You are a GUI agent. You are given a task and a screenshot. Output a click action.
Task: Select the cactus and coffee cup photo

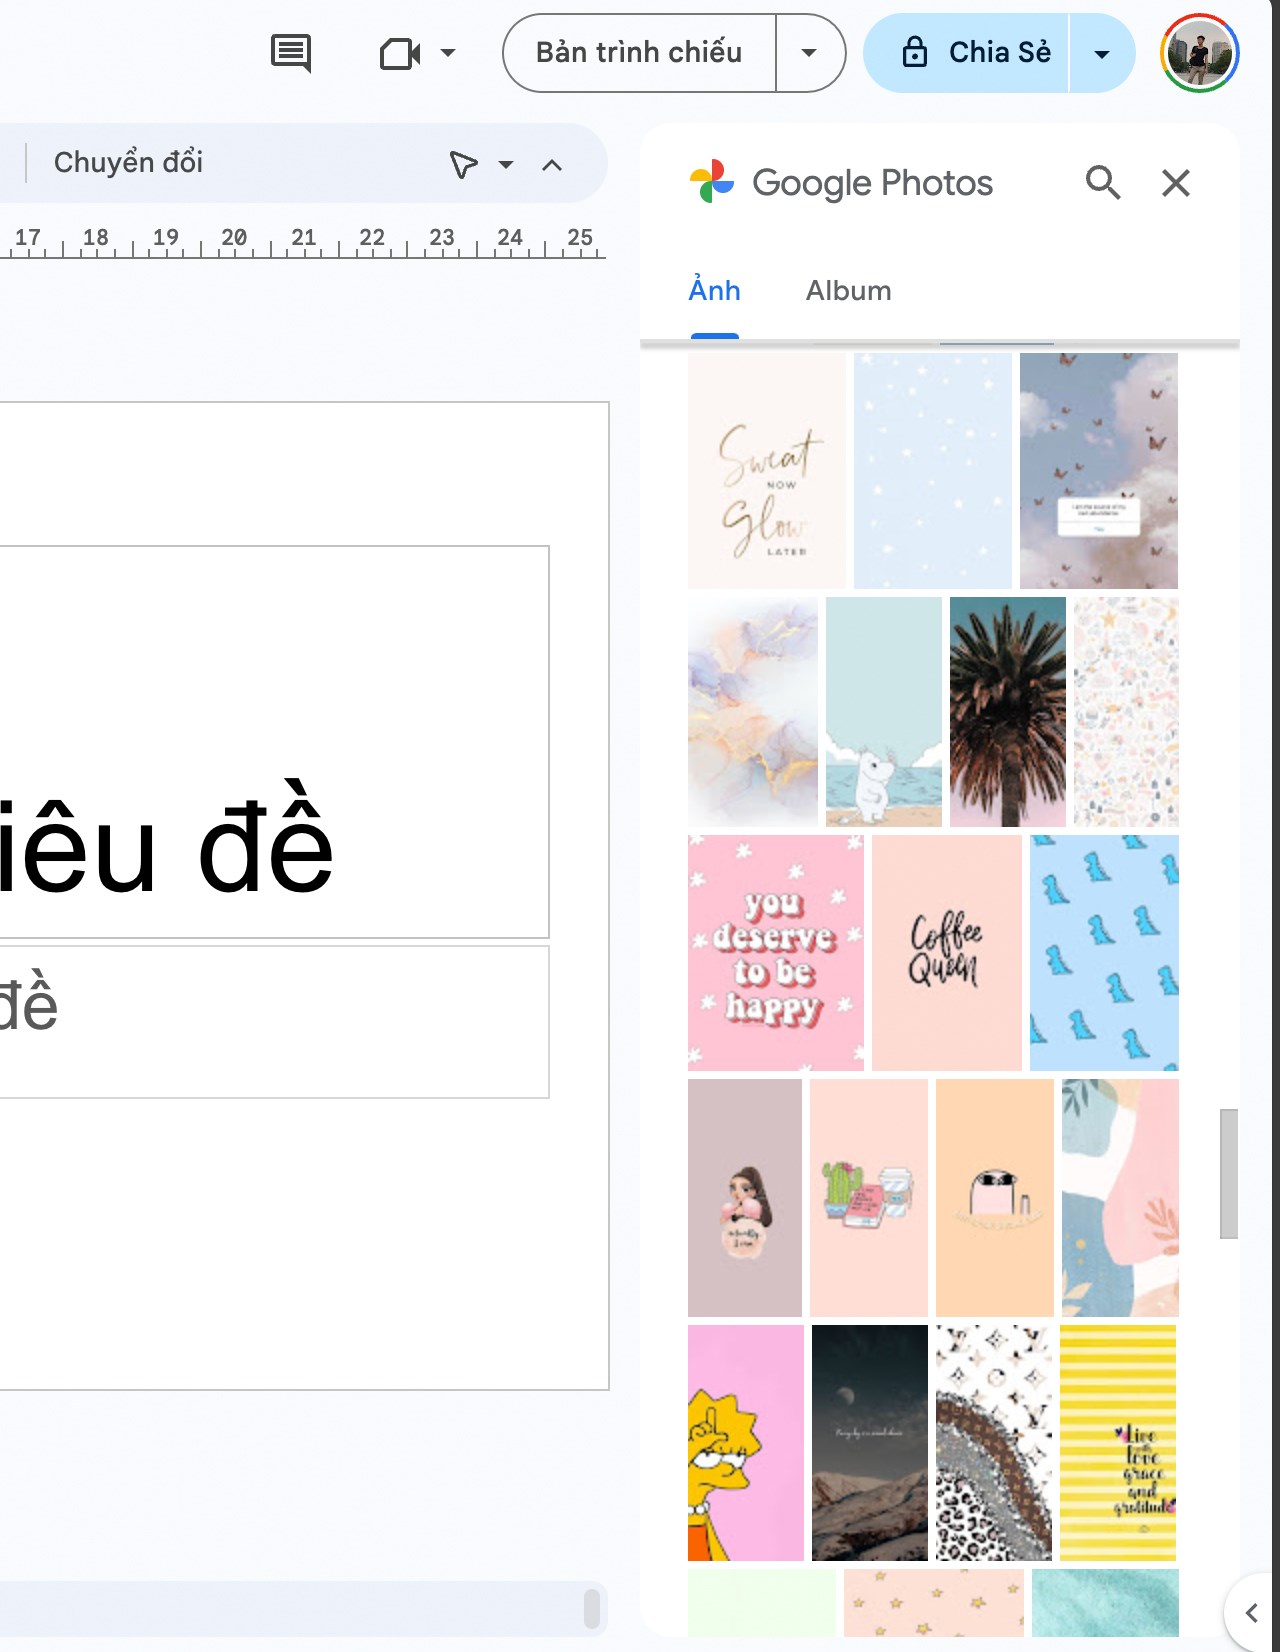point(869,1198)
